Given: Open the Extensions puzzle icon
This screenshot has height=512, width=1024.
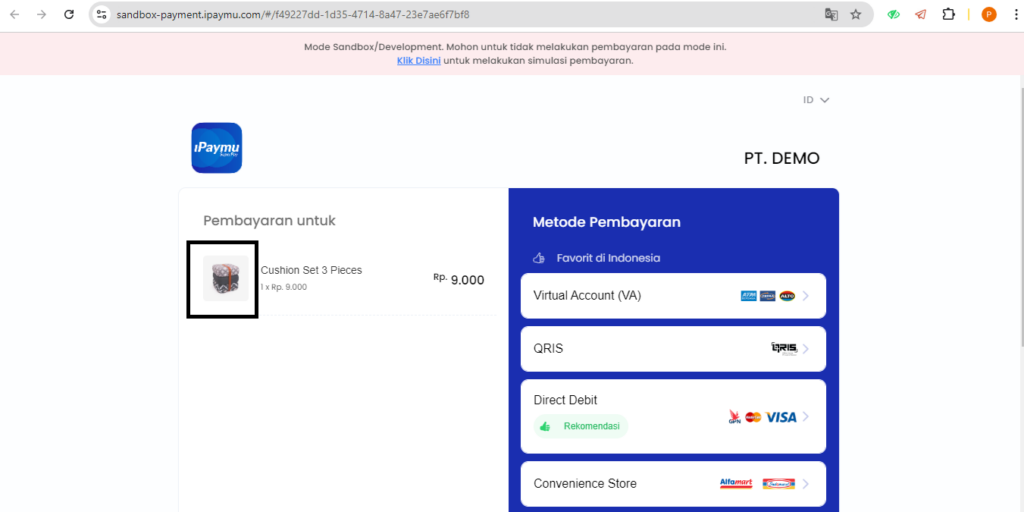Looking at the screenshot, I should tap(949, 15).
